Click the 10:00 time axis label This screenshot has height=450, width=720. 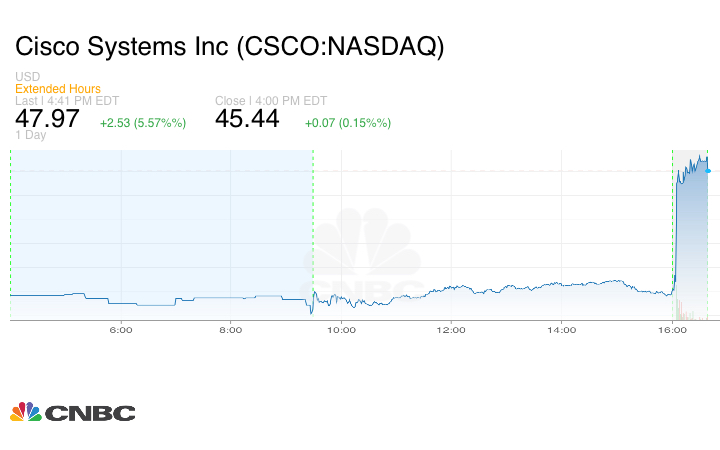point(342,330)
